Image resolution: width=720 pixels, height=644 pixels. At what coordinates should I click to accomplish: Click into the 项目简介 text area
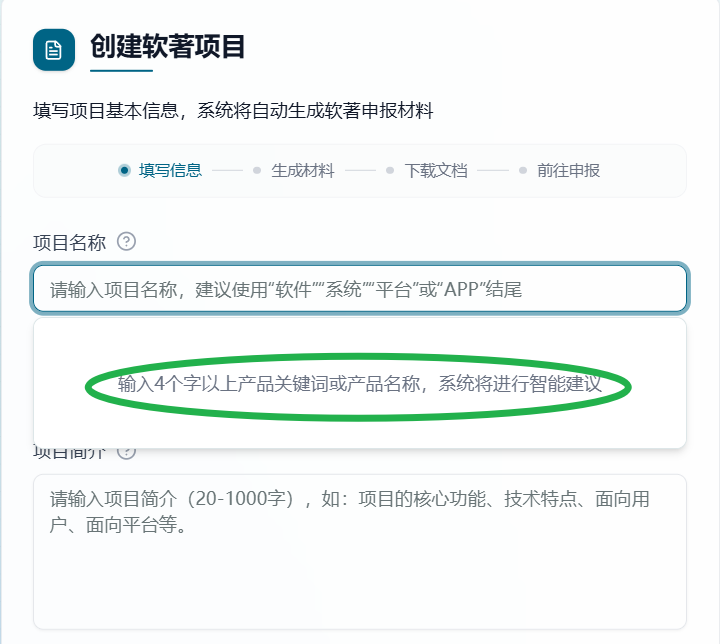point(360,552)
